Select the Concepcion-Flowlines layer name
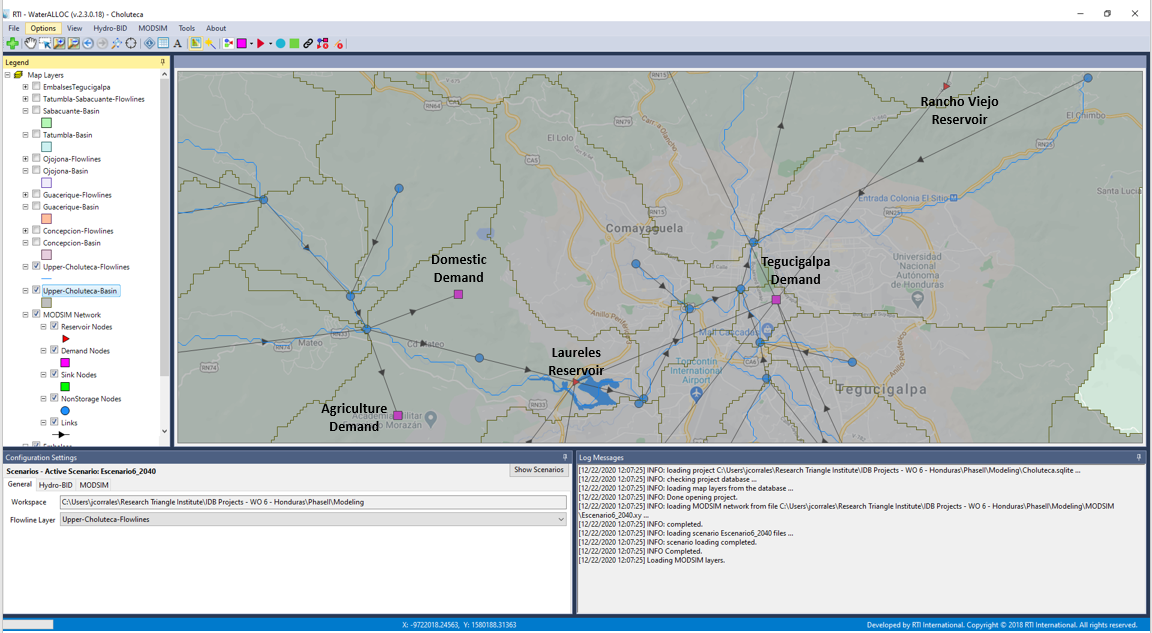The image size is (1152, 633). pos(78,231)
